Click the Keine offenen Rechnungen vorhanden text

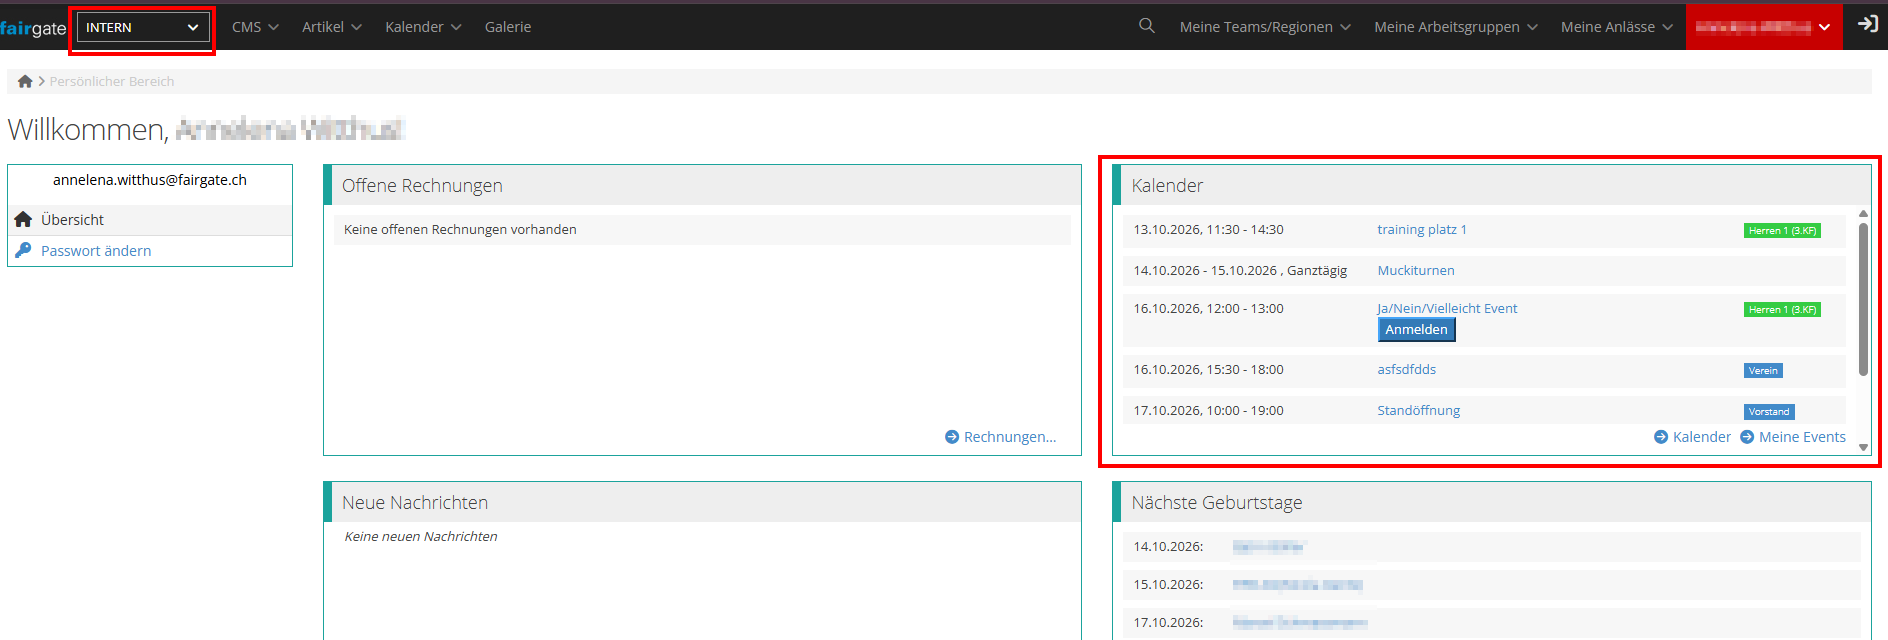tap(460, 230)
